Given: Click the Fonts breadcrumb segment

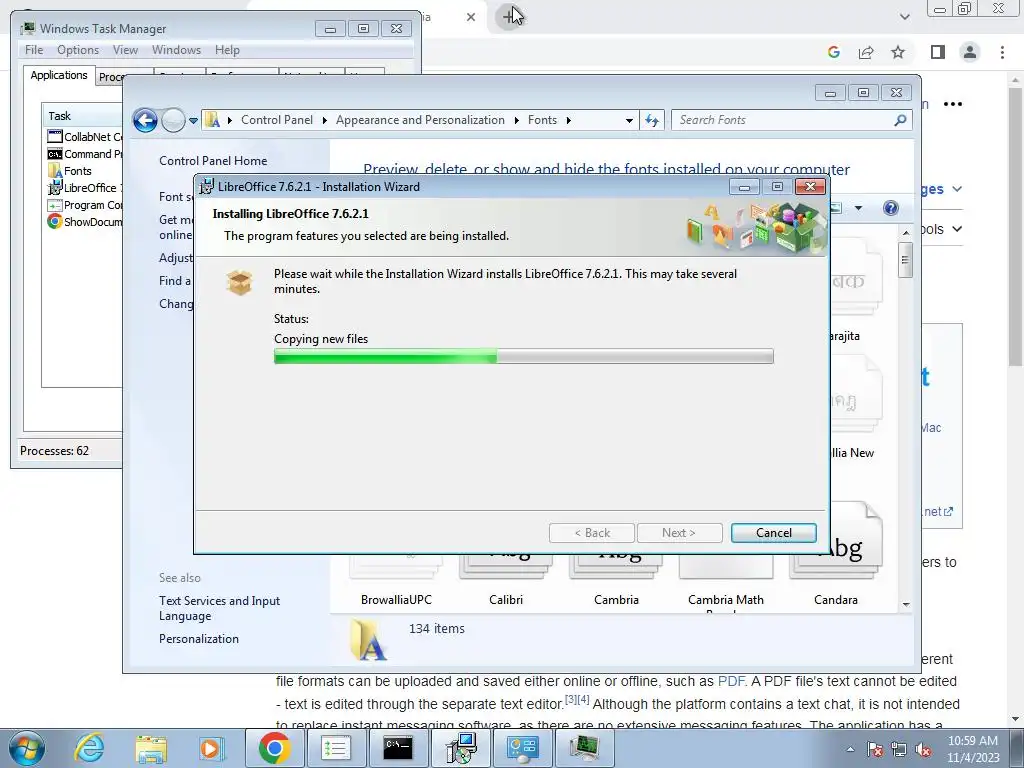Looking at the screenshot, I should click(542, 120).
